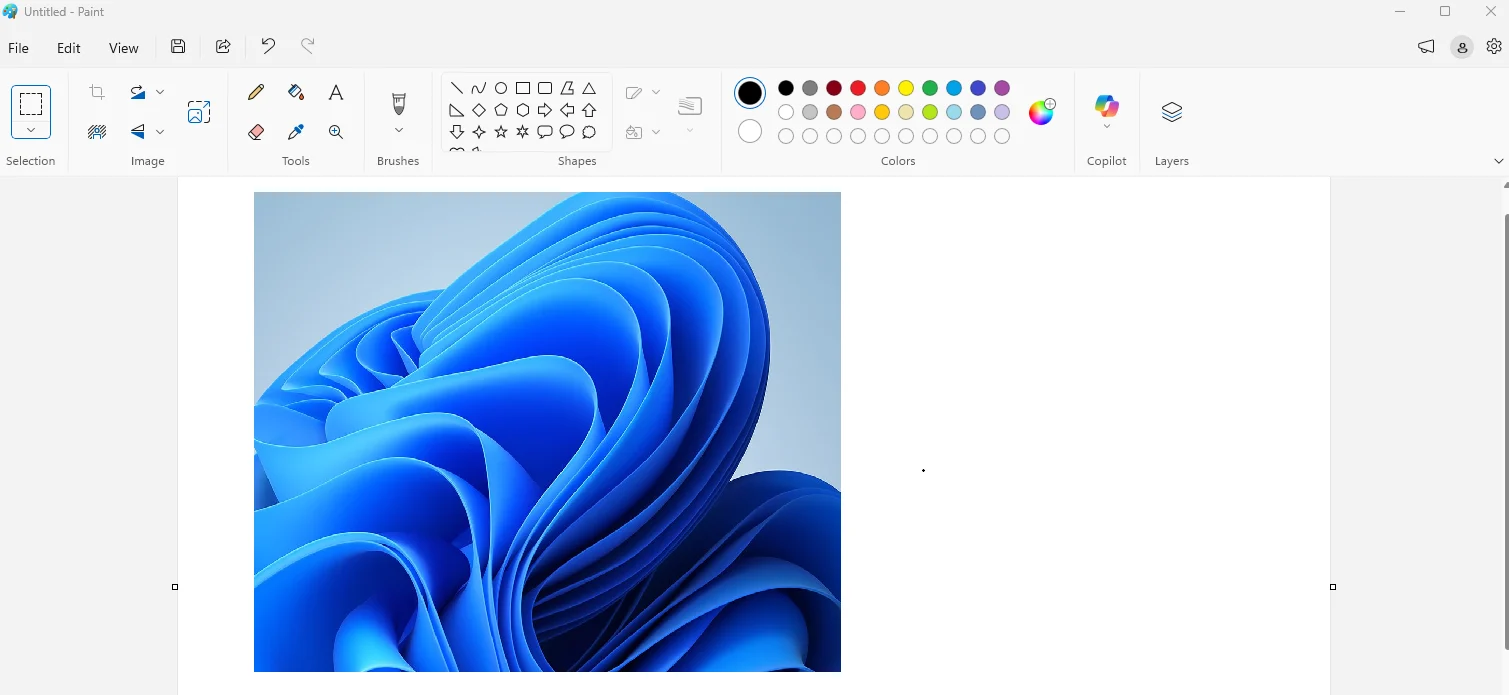This screenshot has width=1509, height=695.
Task: Select the Fill bucket tool
Action: [x=296, y=92]
